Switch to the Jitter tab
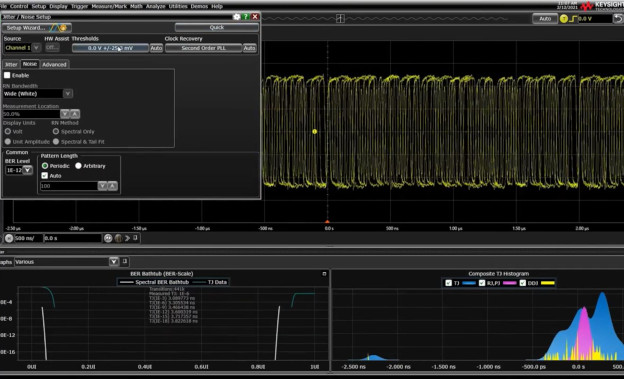This screenshot has height=379, width=624. tap(11, 64)
